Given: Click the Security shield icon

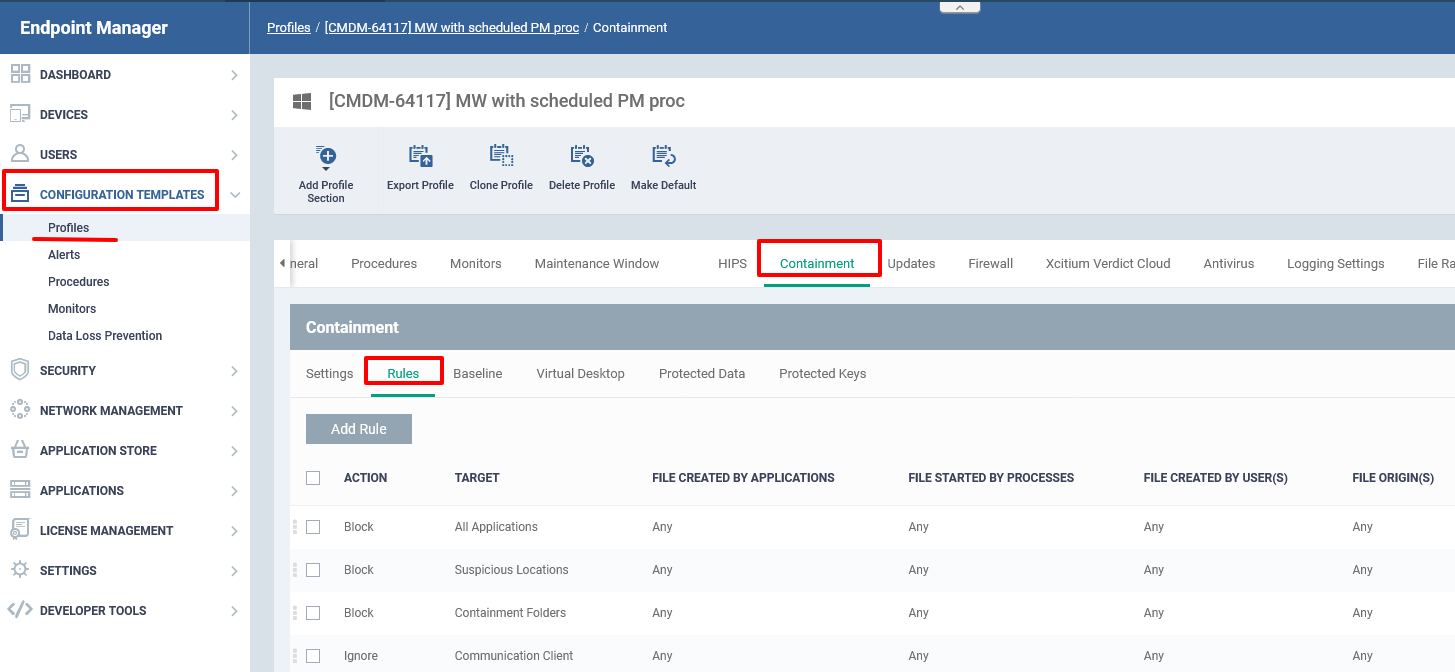Looking at the screenshot, I should pos(20,370).
